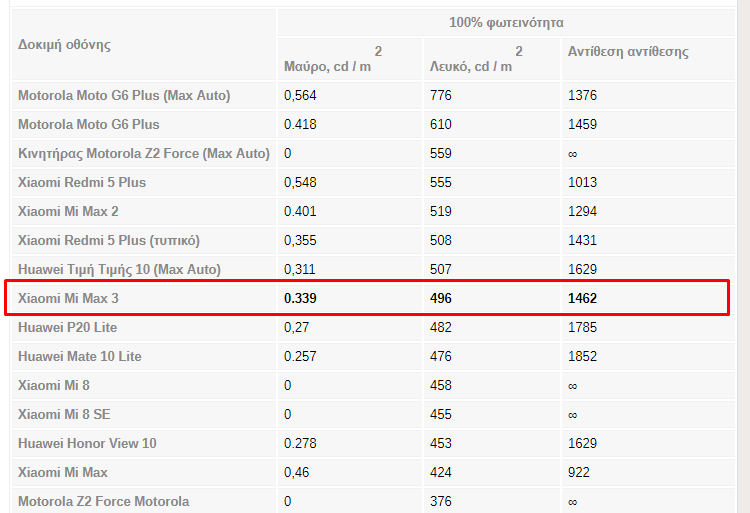
Task: Click the black value 0,27
Action: 296,327
